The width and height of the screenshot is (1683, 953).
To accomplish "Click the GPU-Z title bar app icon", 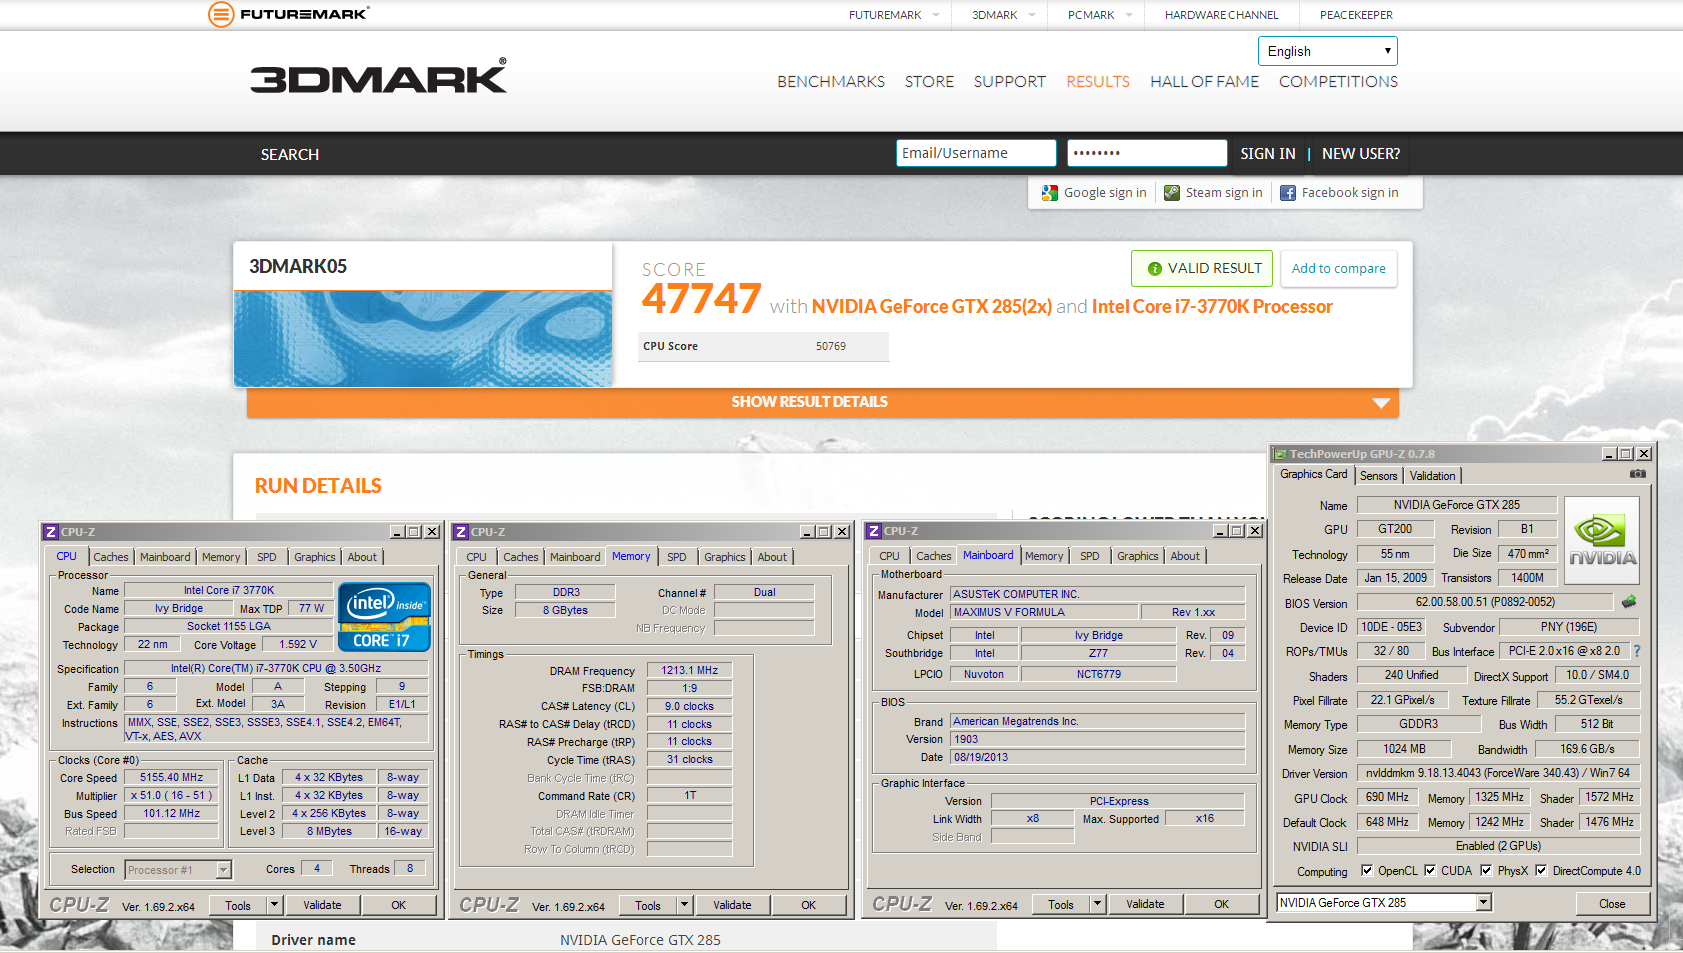I will (1280, 454).
